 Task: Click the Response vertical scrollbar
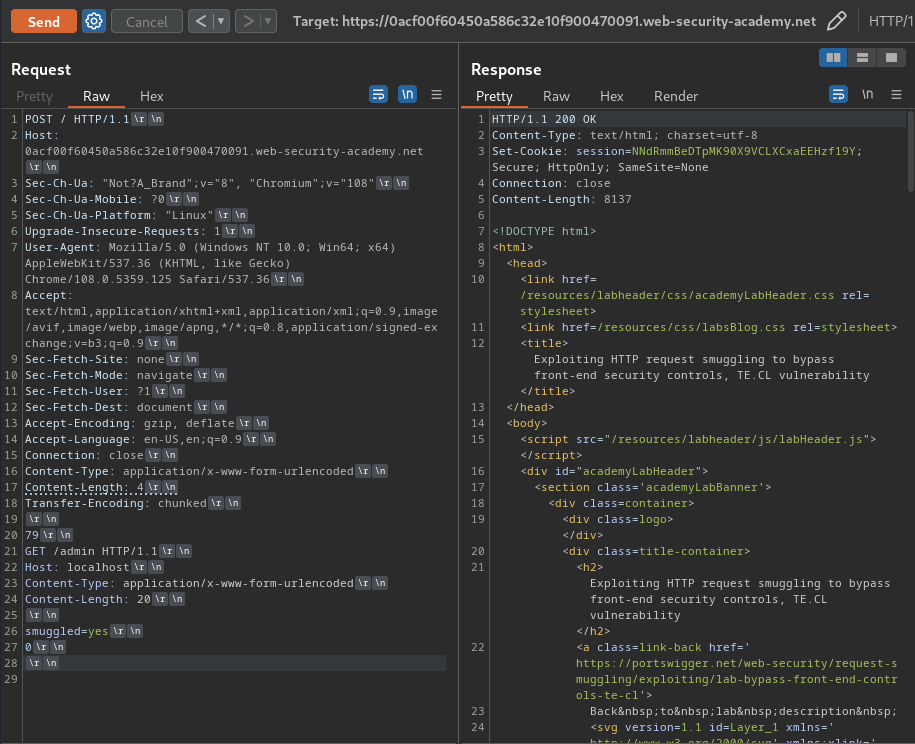(x=910, y=152)
